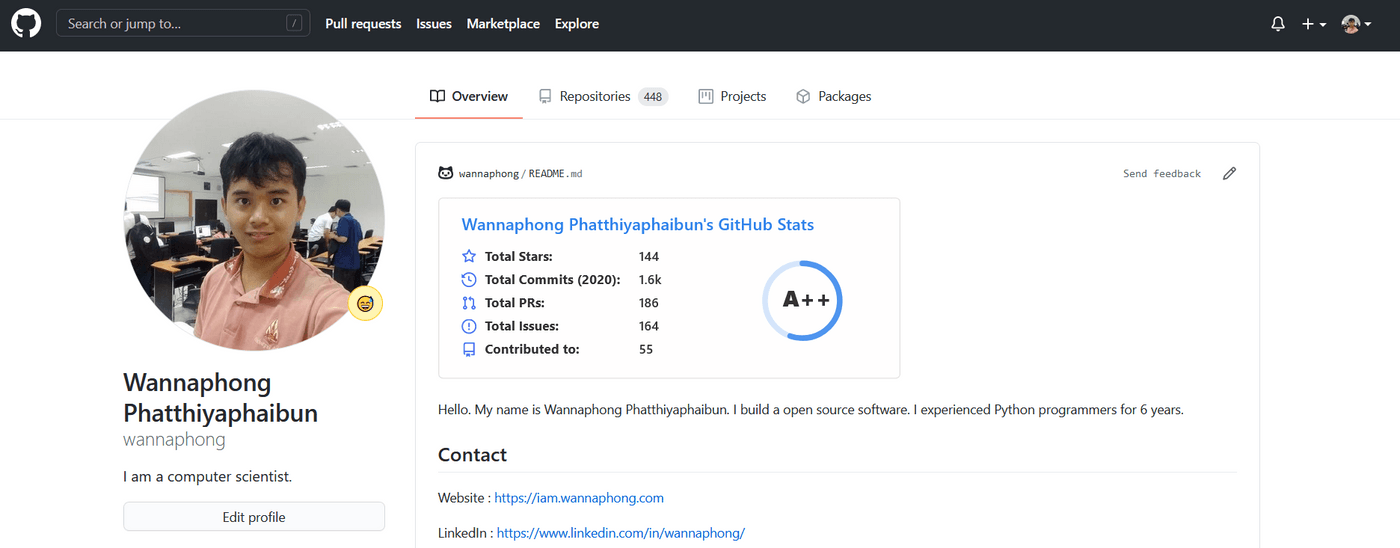Image resolution: width=1400 pixels, height=548 pixels.
Task: Click the Contributed to label
Action: click(532, 349)
